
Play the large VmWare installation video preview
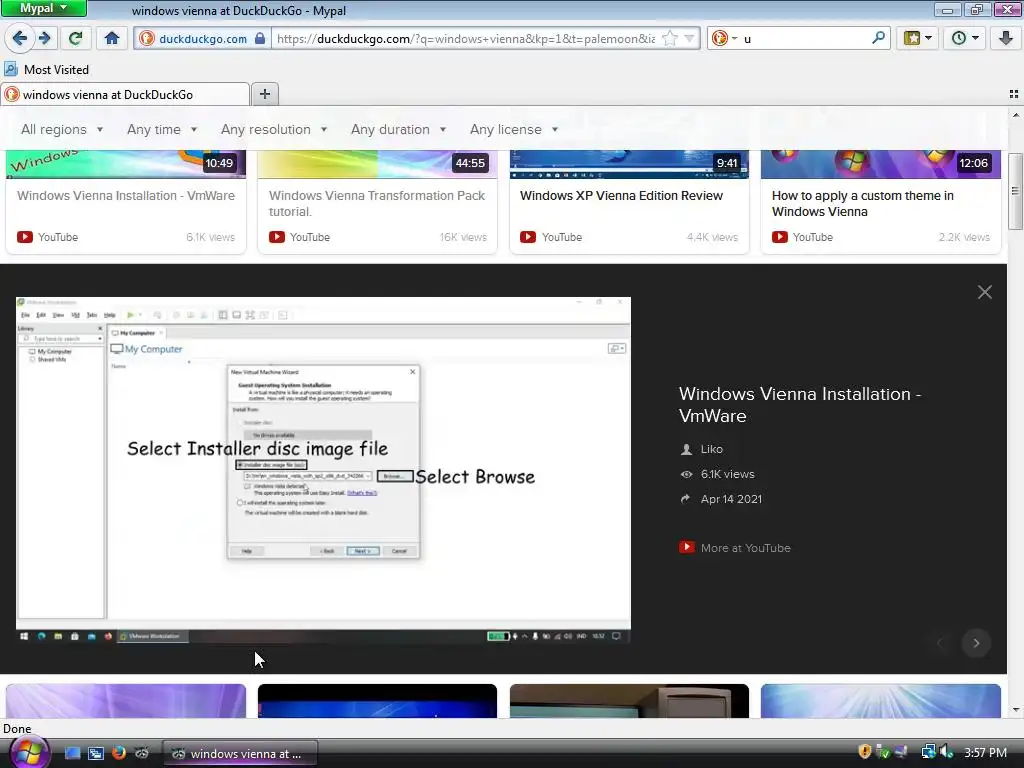(323, 472)
